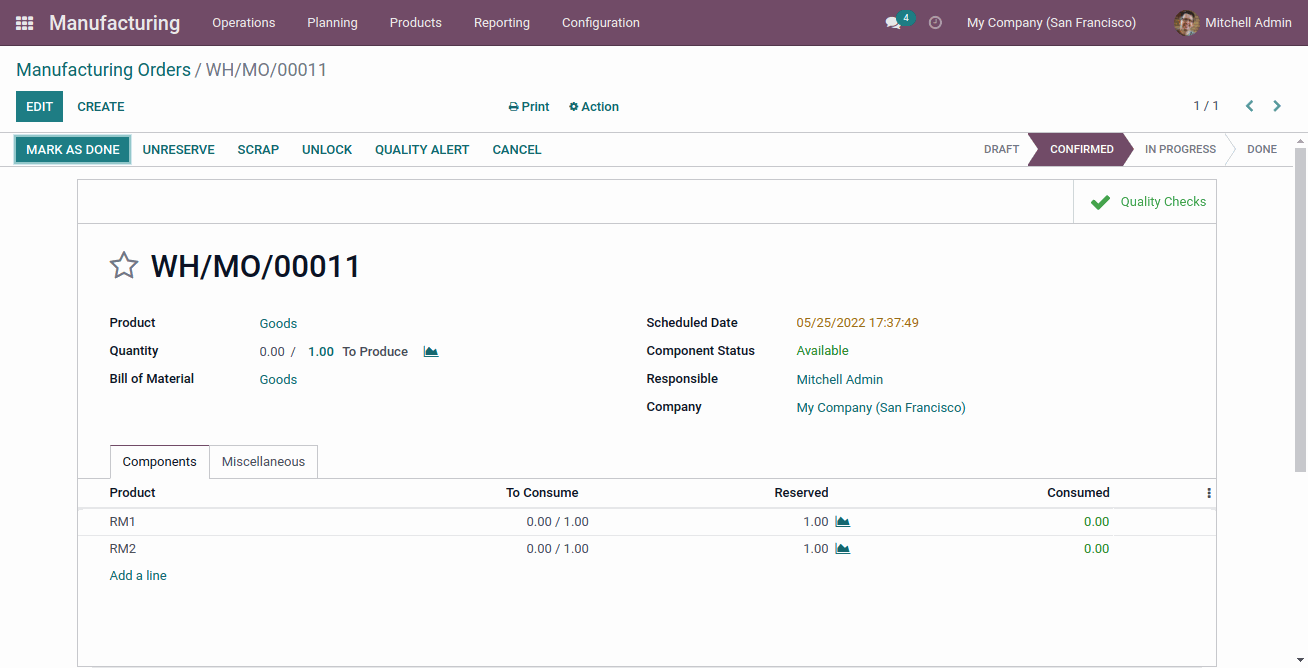1308x668 pixels.
Task: Toggle the favorite star for WH/MO/00011
Action: 123,266
